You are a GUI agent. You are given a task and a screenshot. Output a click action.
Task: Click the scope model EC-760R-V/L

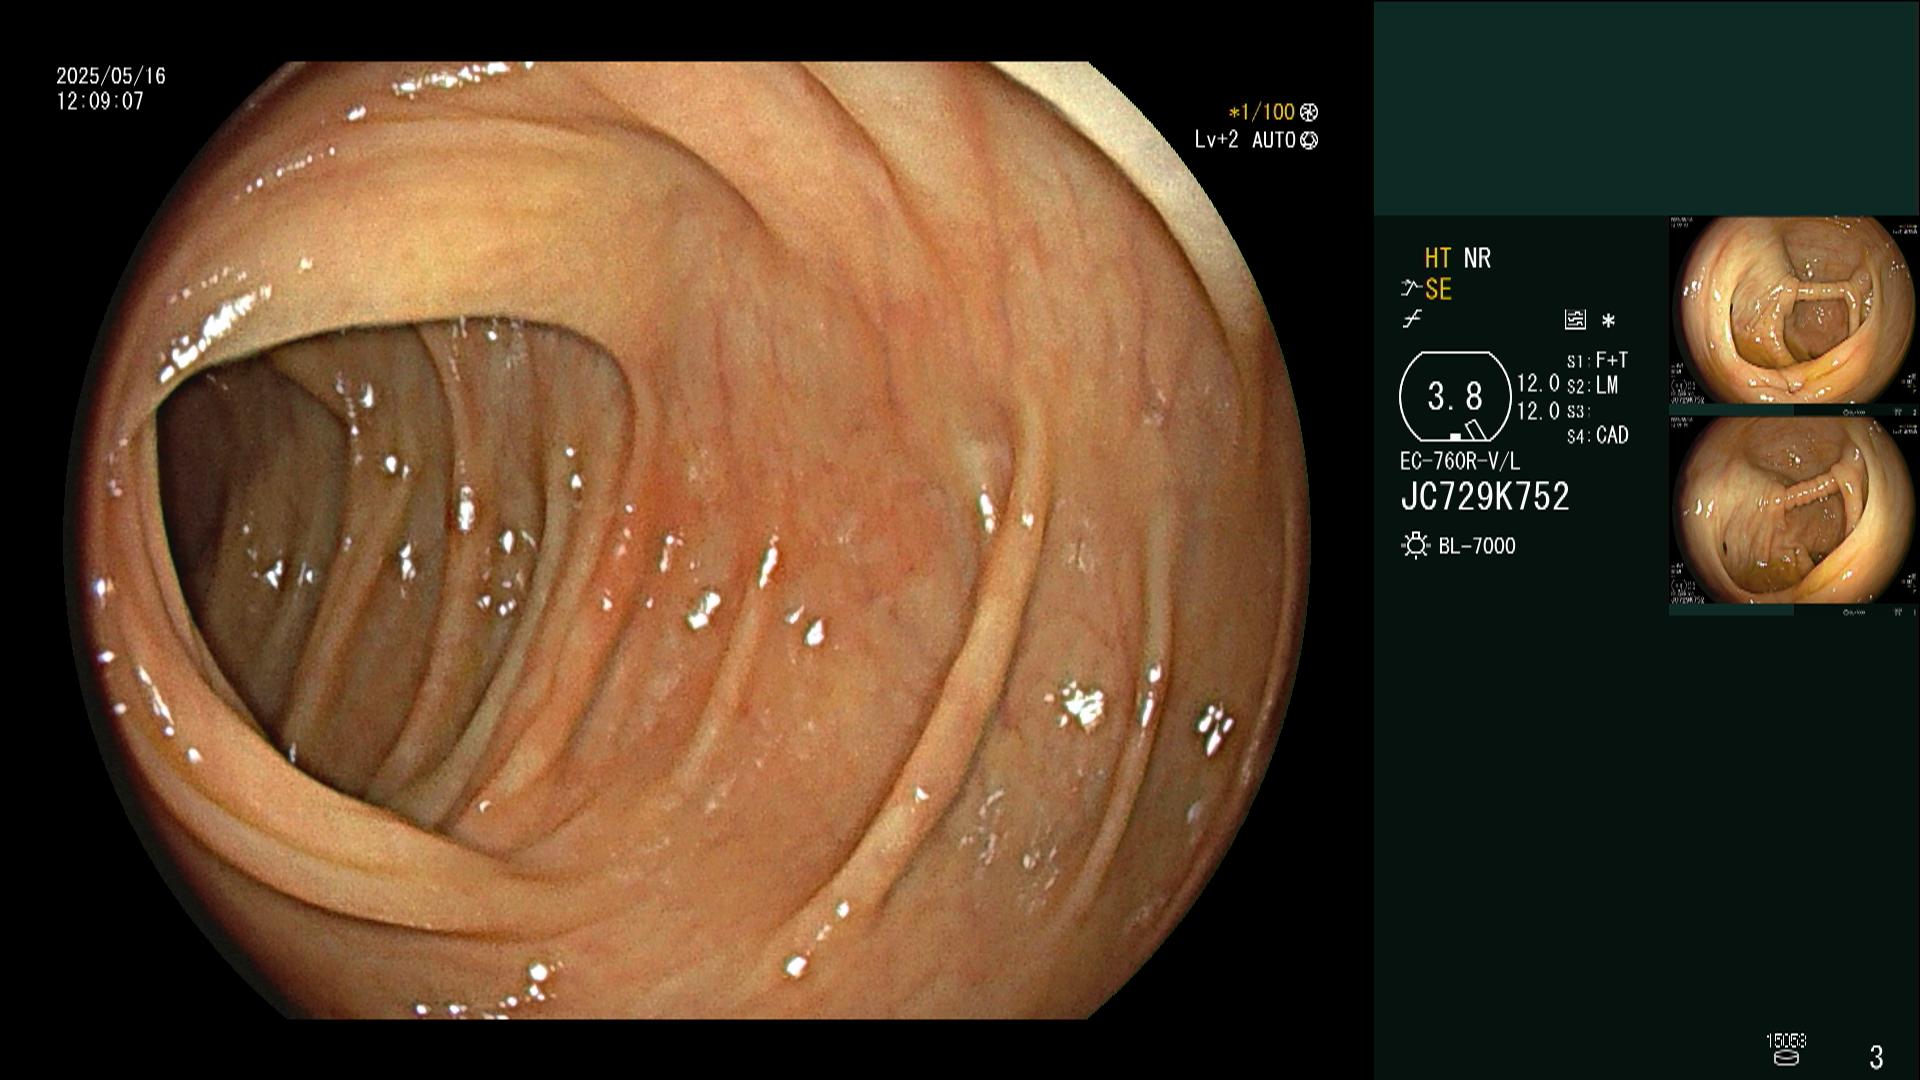(1460, 462)
